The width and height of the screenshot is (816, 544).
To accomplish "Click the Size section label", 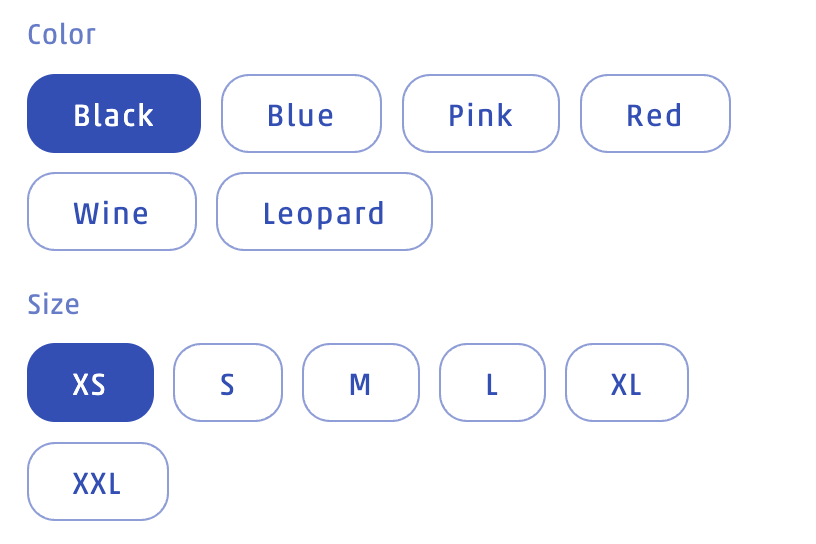I will (54, 303).
